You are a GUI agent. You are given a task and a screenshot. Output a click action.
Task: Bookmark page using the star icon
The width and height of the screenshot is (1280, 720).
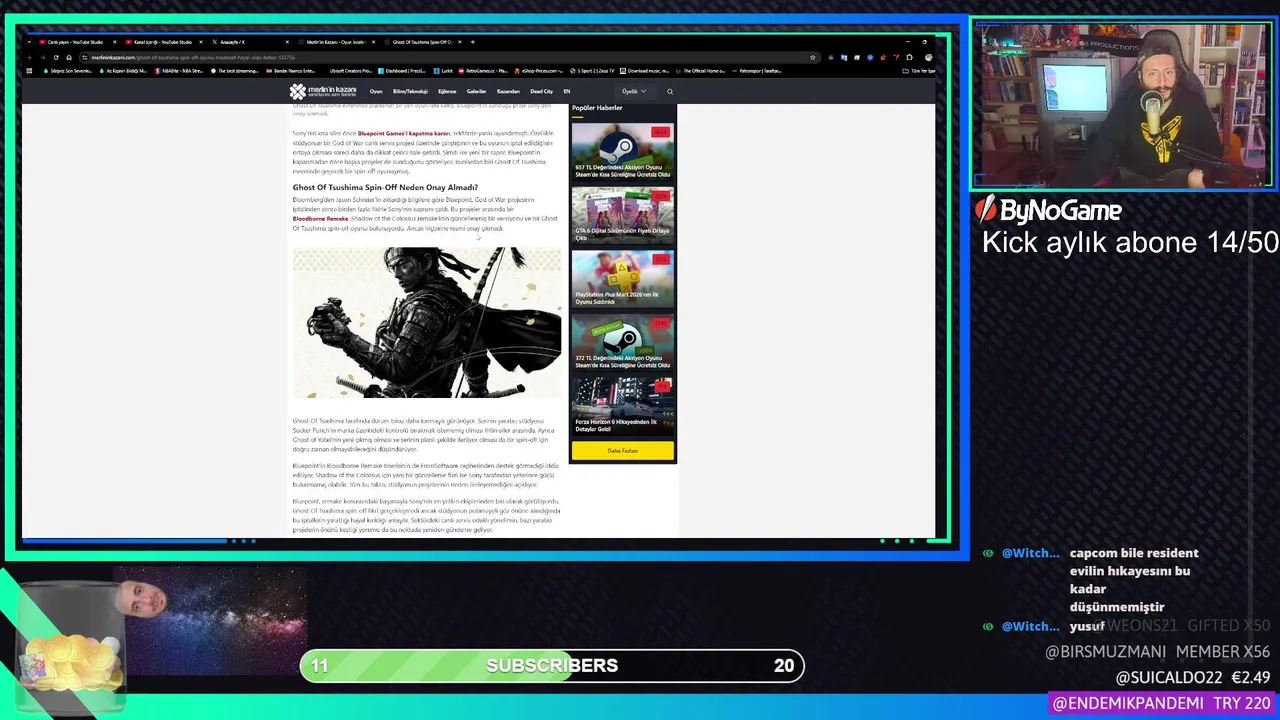click(812, 57)
